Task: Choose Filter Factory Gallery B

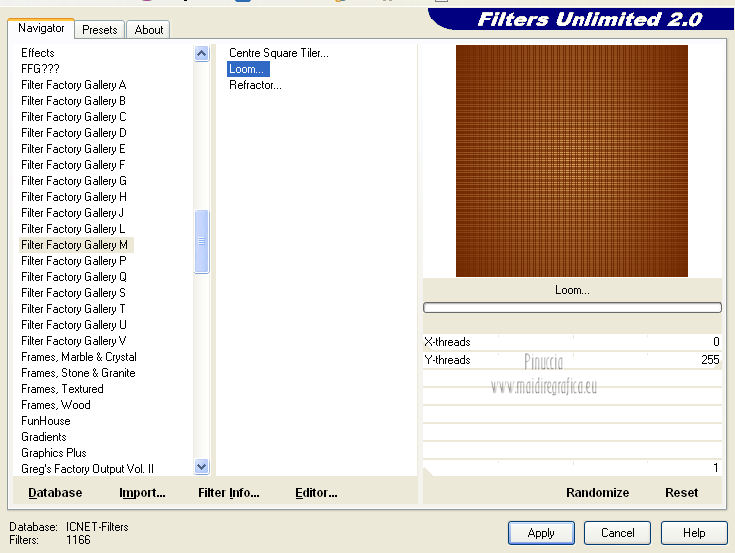Action: (x=73, y=101)
